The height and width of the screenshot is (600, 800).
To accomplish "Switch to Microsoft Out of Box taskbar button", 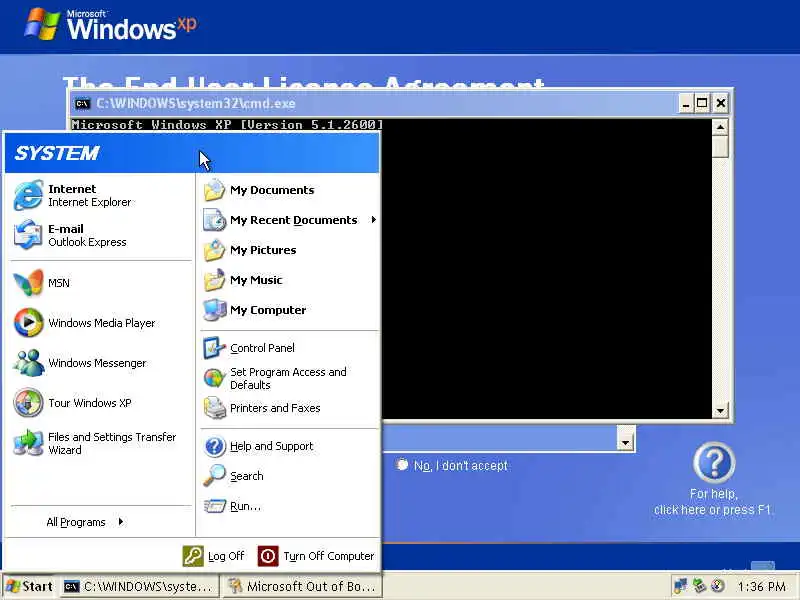I will pyautogui.click(x=302, y=586).
